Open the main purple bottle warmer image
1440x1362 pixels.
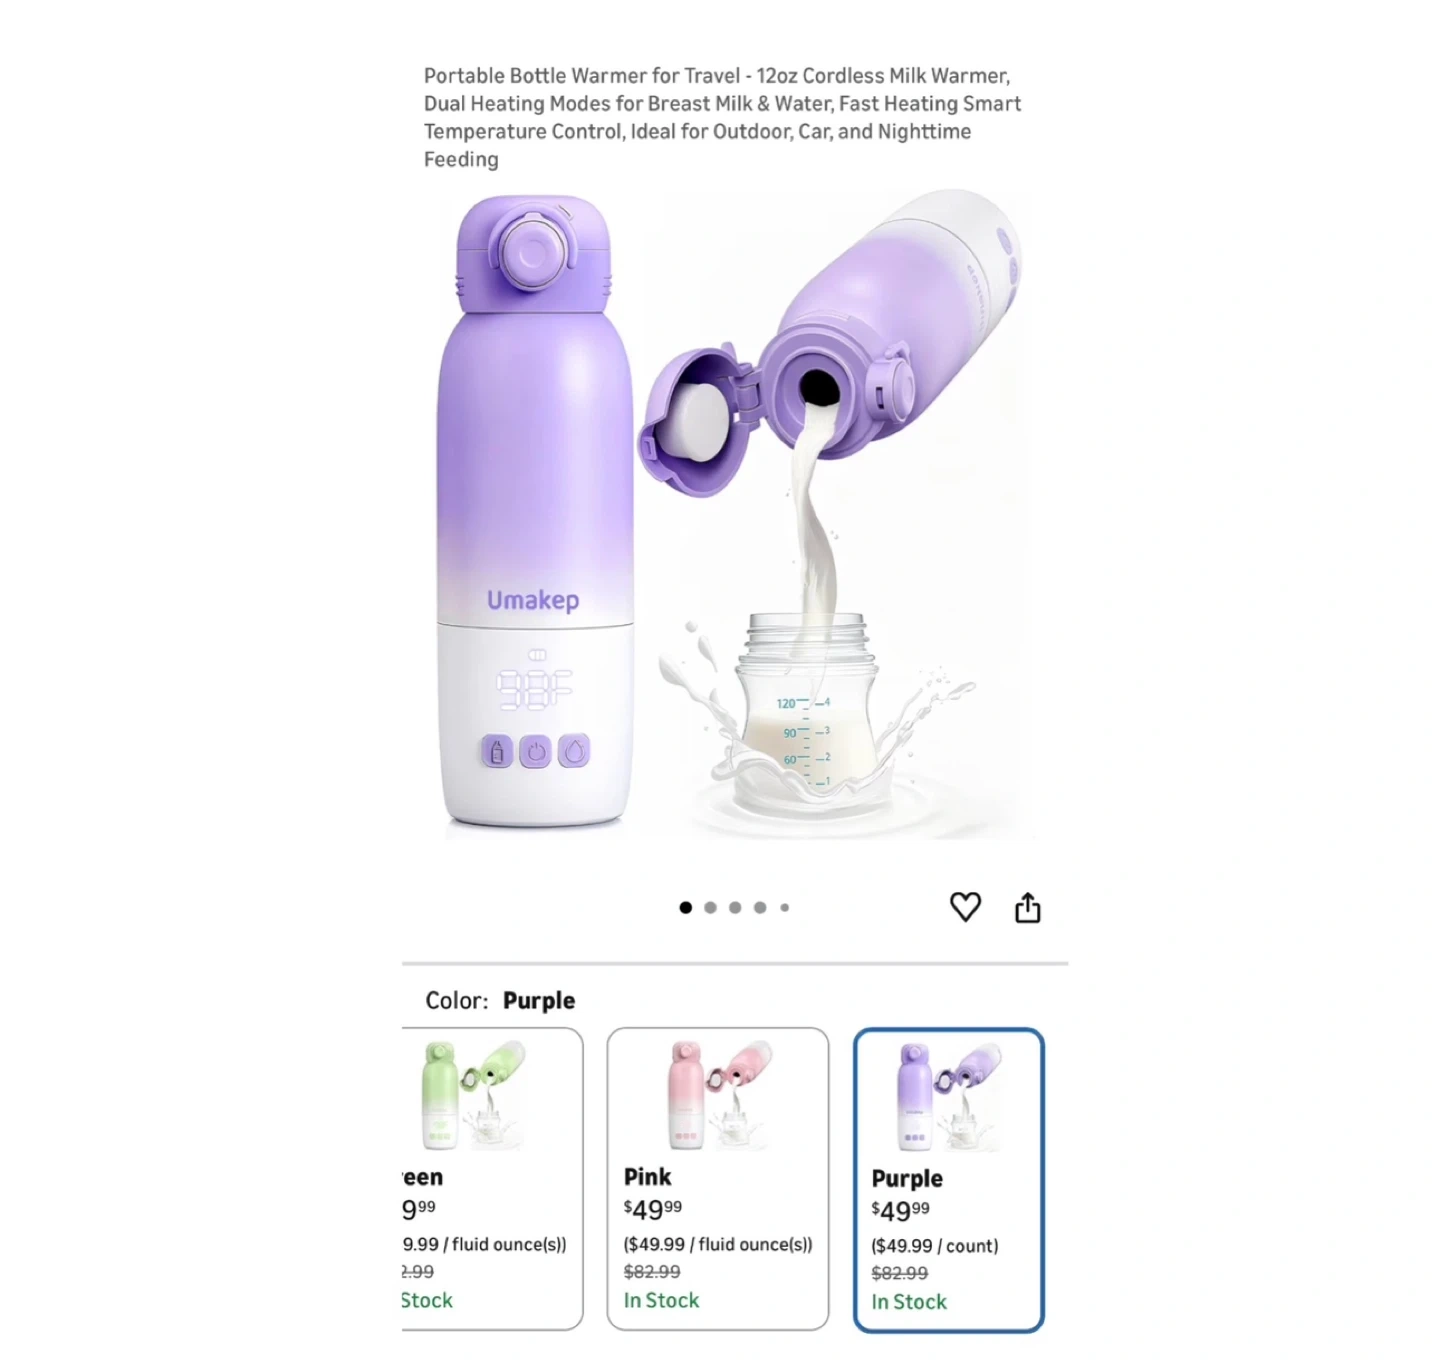(x=730, y=515)
